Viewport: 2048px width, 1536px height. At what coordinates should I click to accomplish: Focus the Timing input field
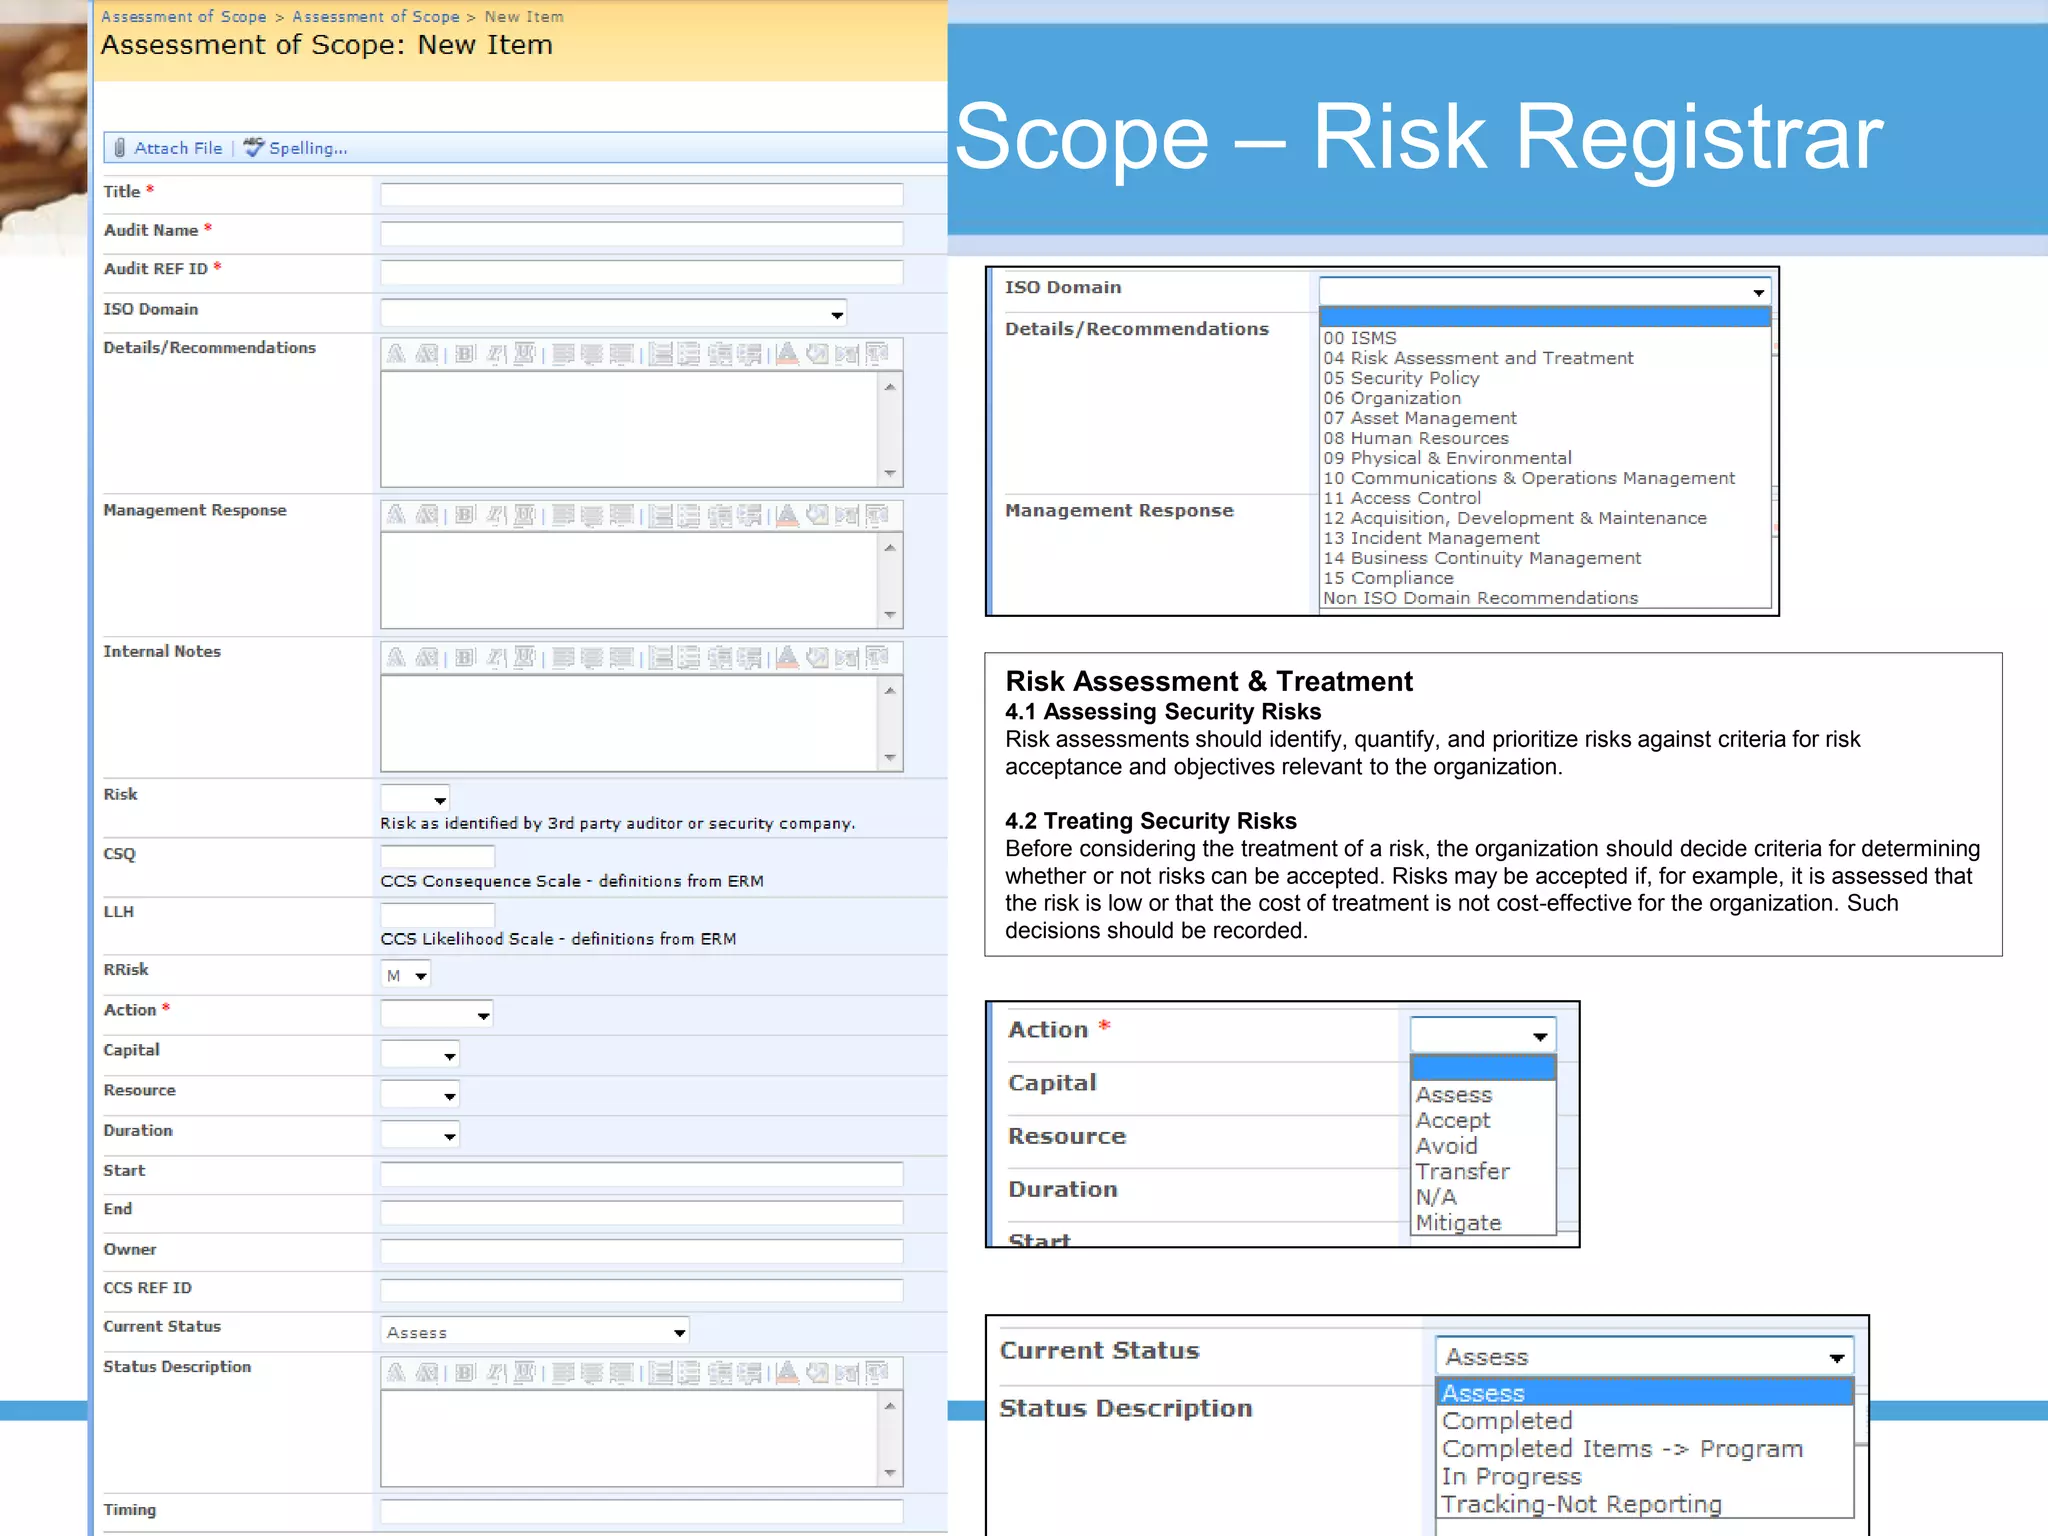pos(642,1511)
